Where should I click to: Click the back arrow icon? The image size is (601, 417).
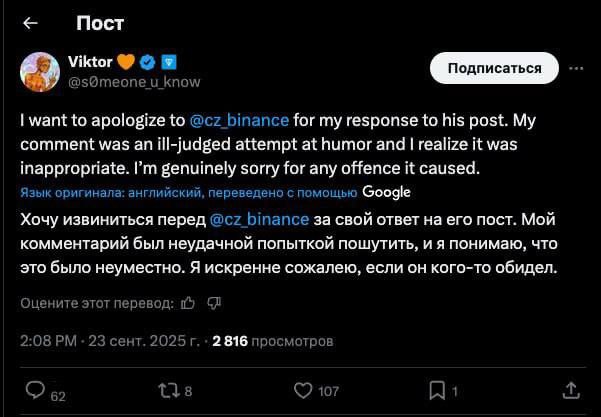click(x=30, y=22)
